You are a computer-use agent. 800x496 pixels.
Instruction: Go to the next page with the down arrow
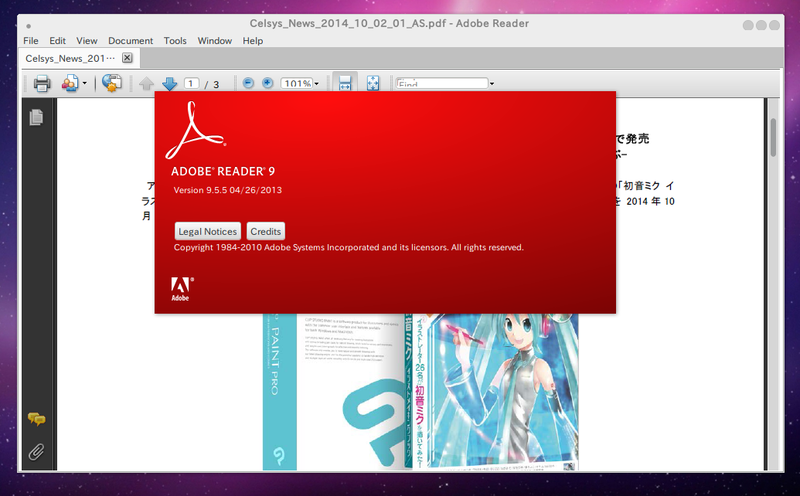tap(169, 83)
